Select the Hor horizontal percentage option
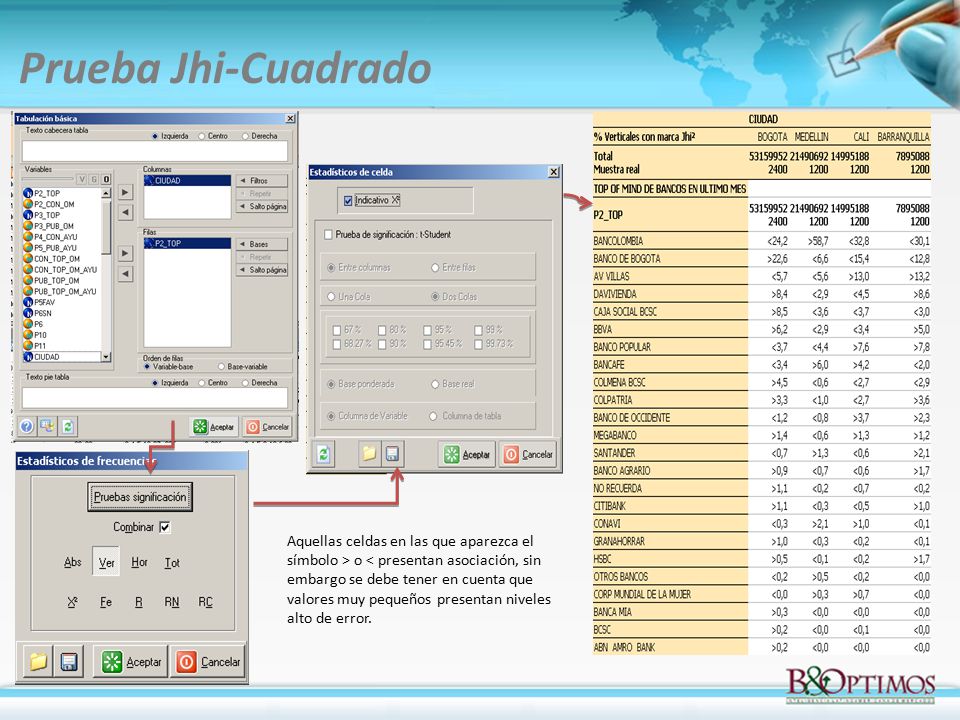The width and height of the screenshot is (960, 720). coord(140,562)
